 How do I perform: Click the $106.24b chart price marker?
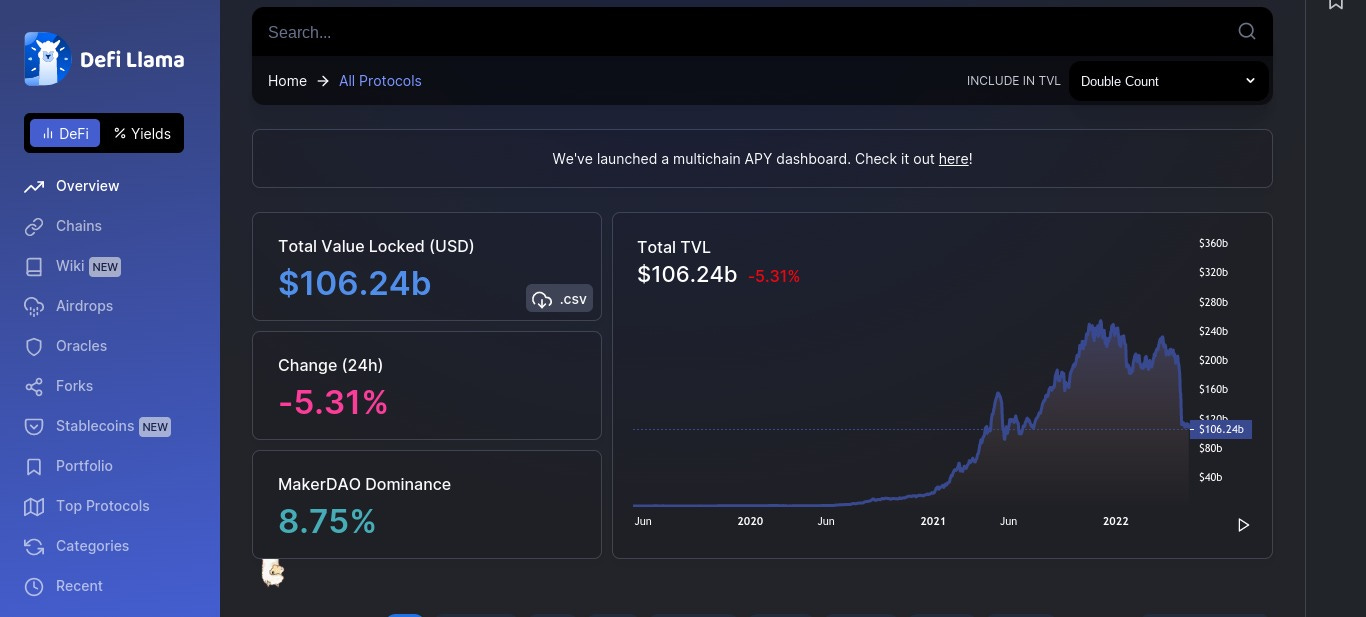tap(1221, 429)
